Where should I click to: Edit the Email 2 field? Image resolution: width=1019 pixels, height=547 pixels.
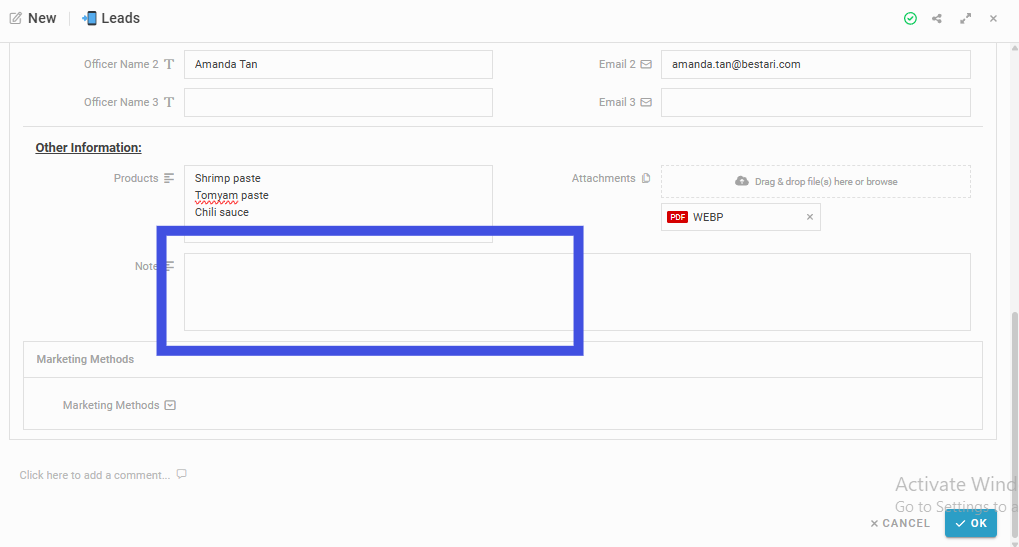pos(816,64)
